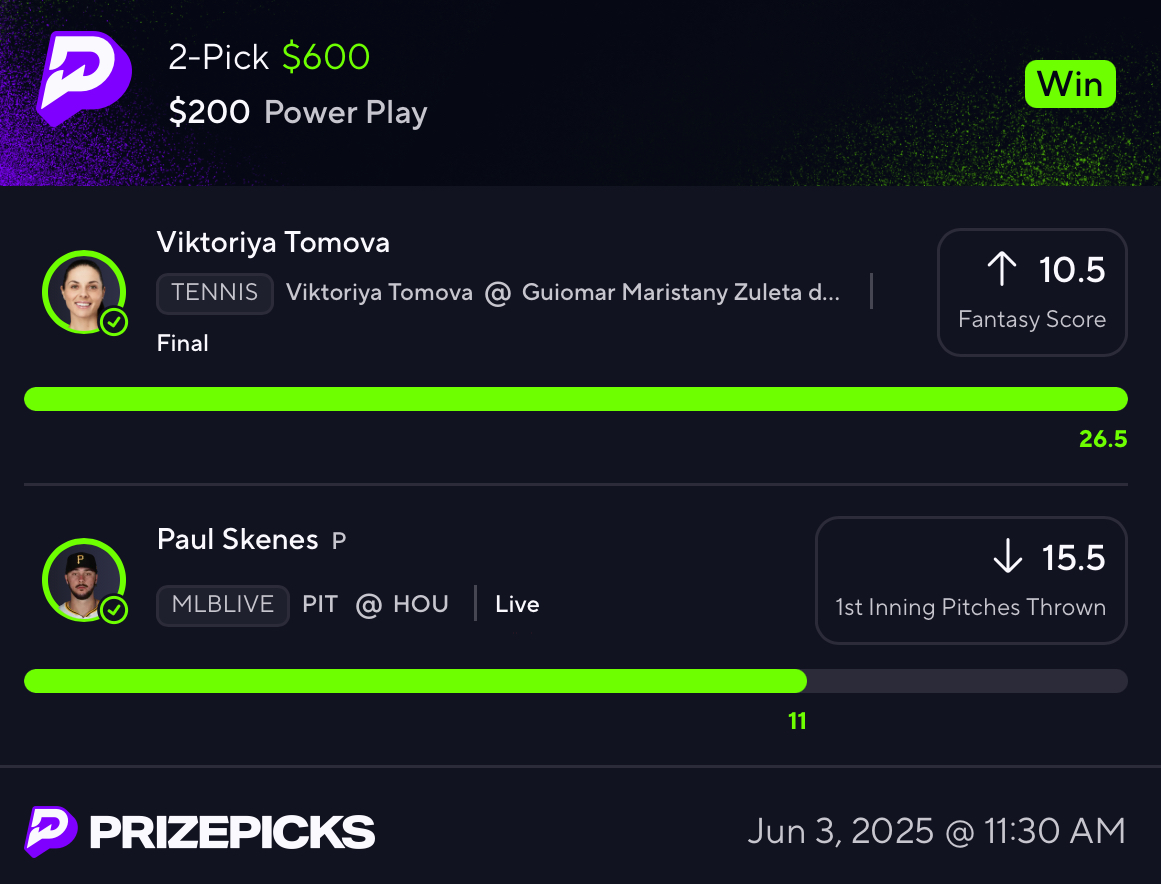Click Viktoriya Tomova's green checkmark badge
Image resolution: width=1161 pixels, height=884 pixels.
click(x=114, y=322)
